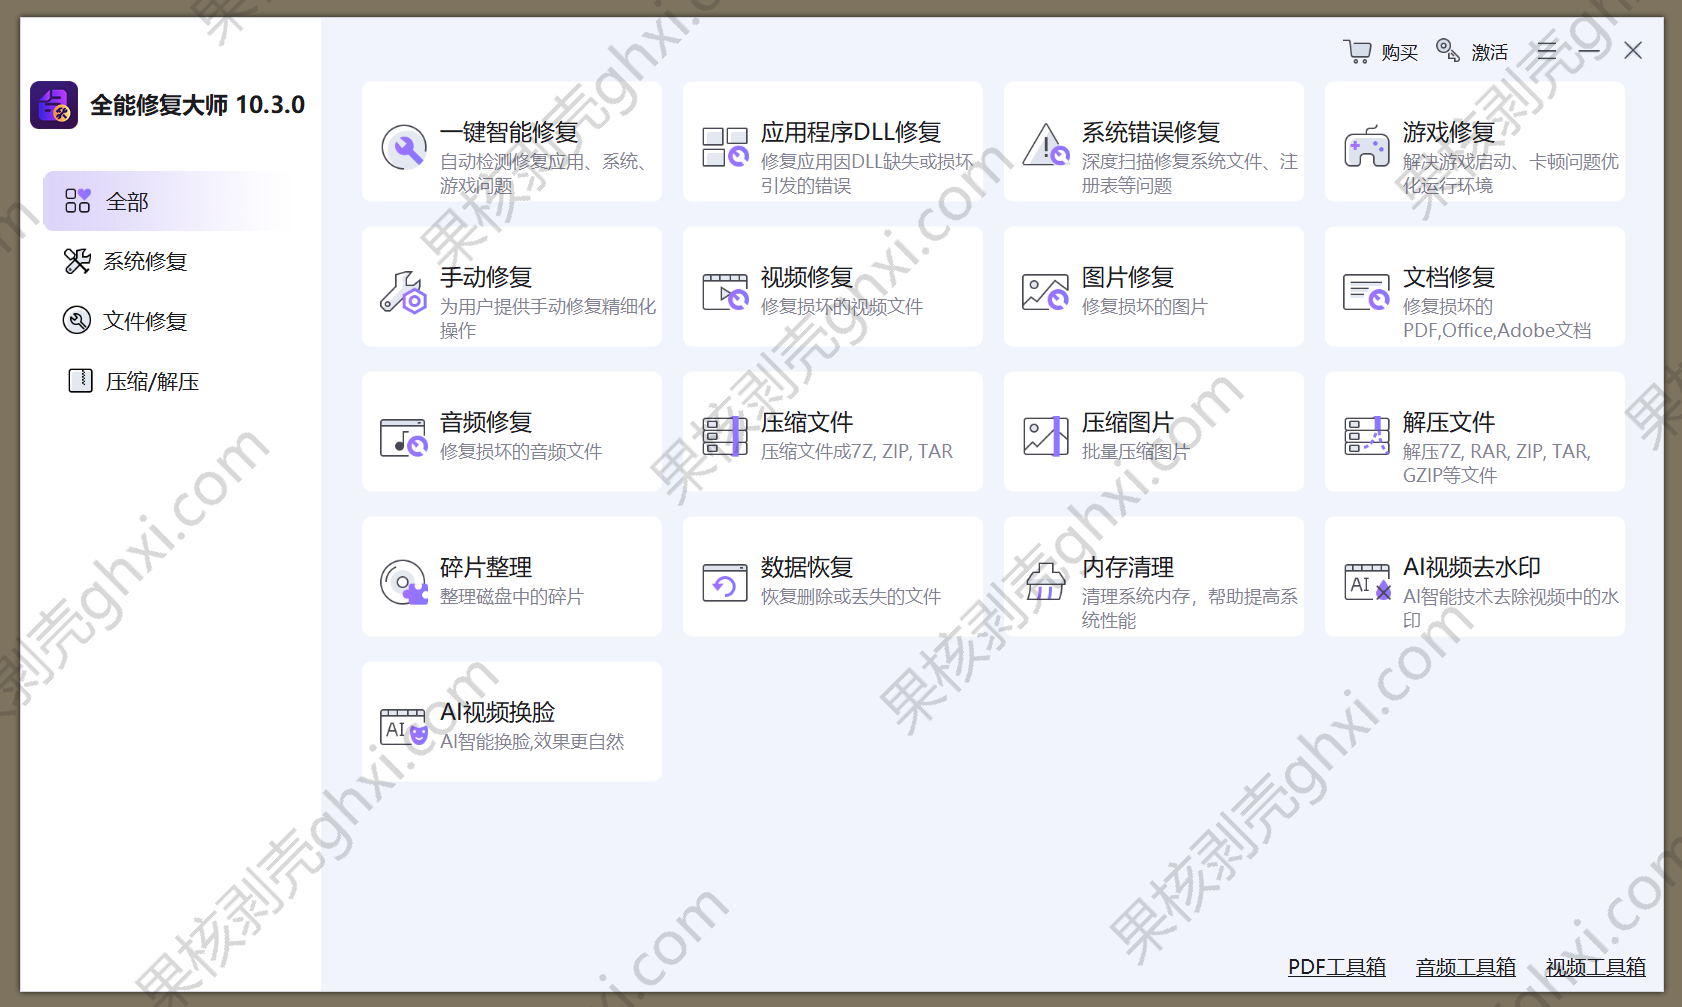Click the 手动修复 wrench-gear icon

coord(404,292)
